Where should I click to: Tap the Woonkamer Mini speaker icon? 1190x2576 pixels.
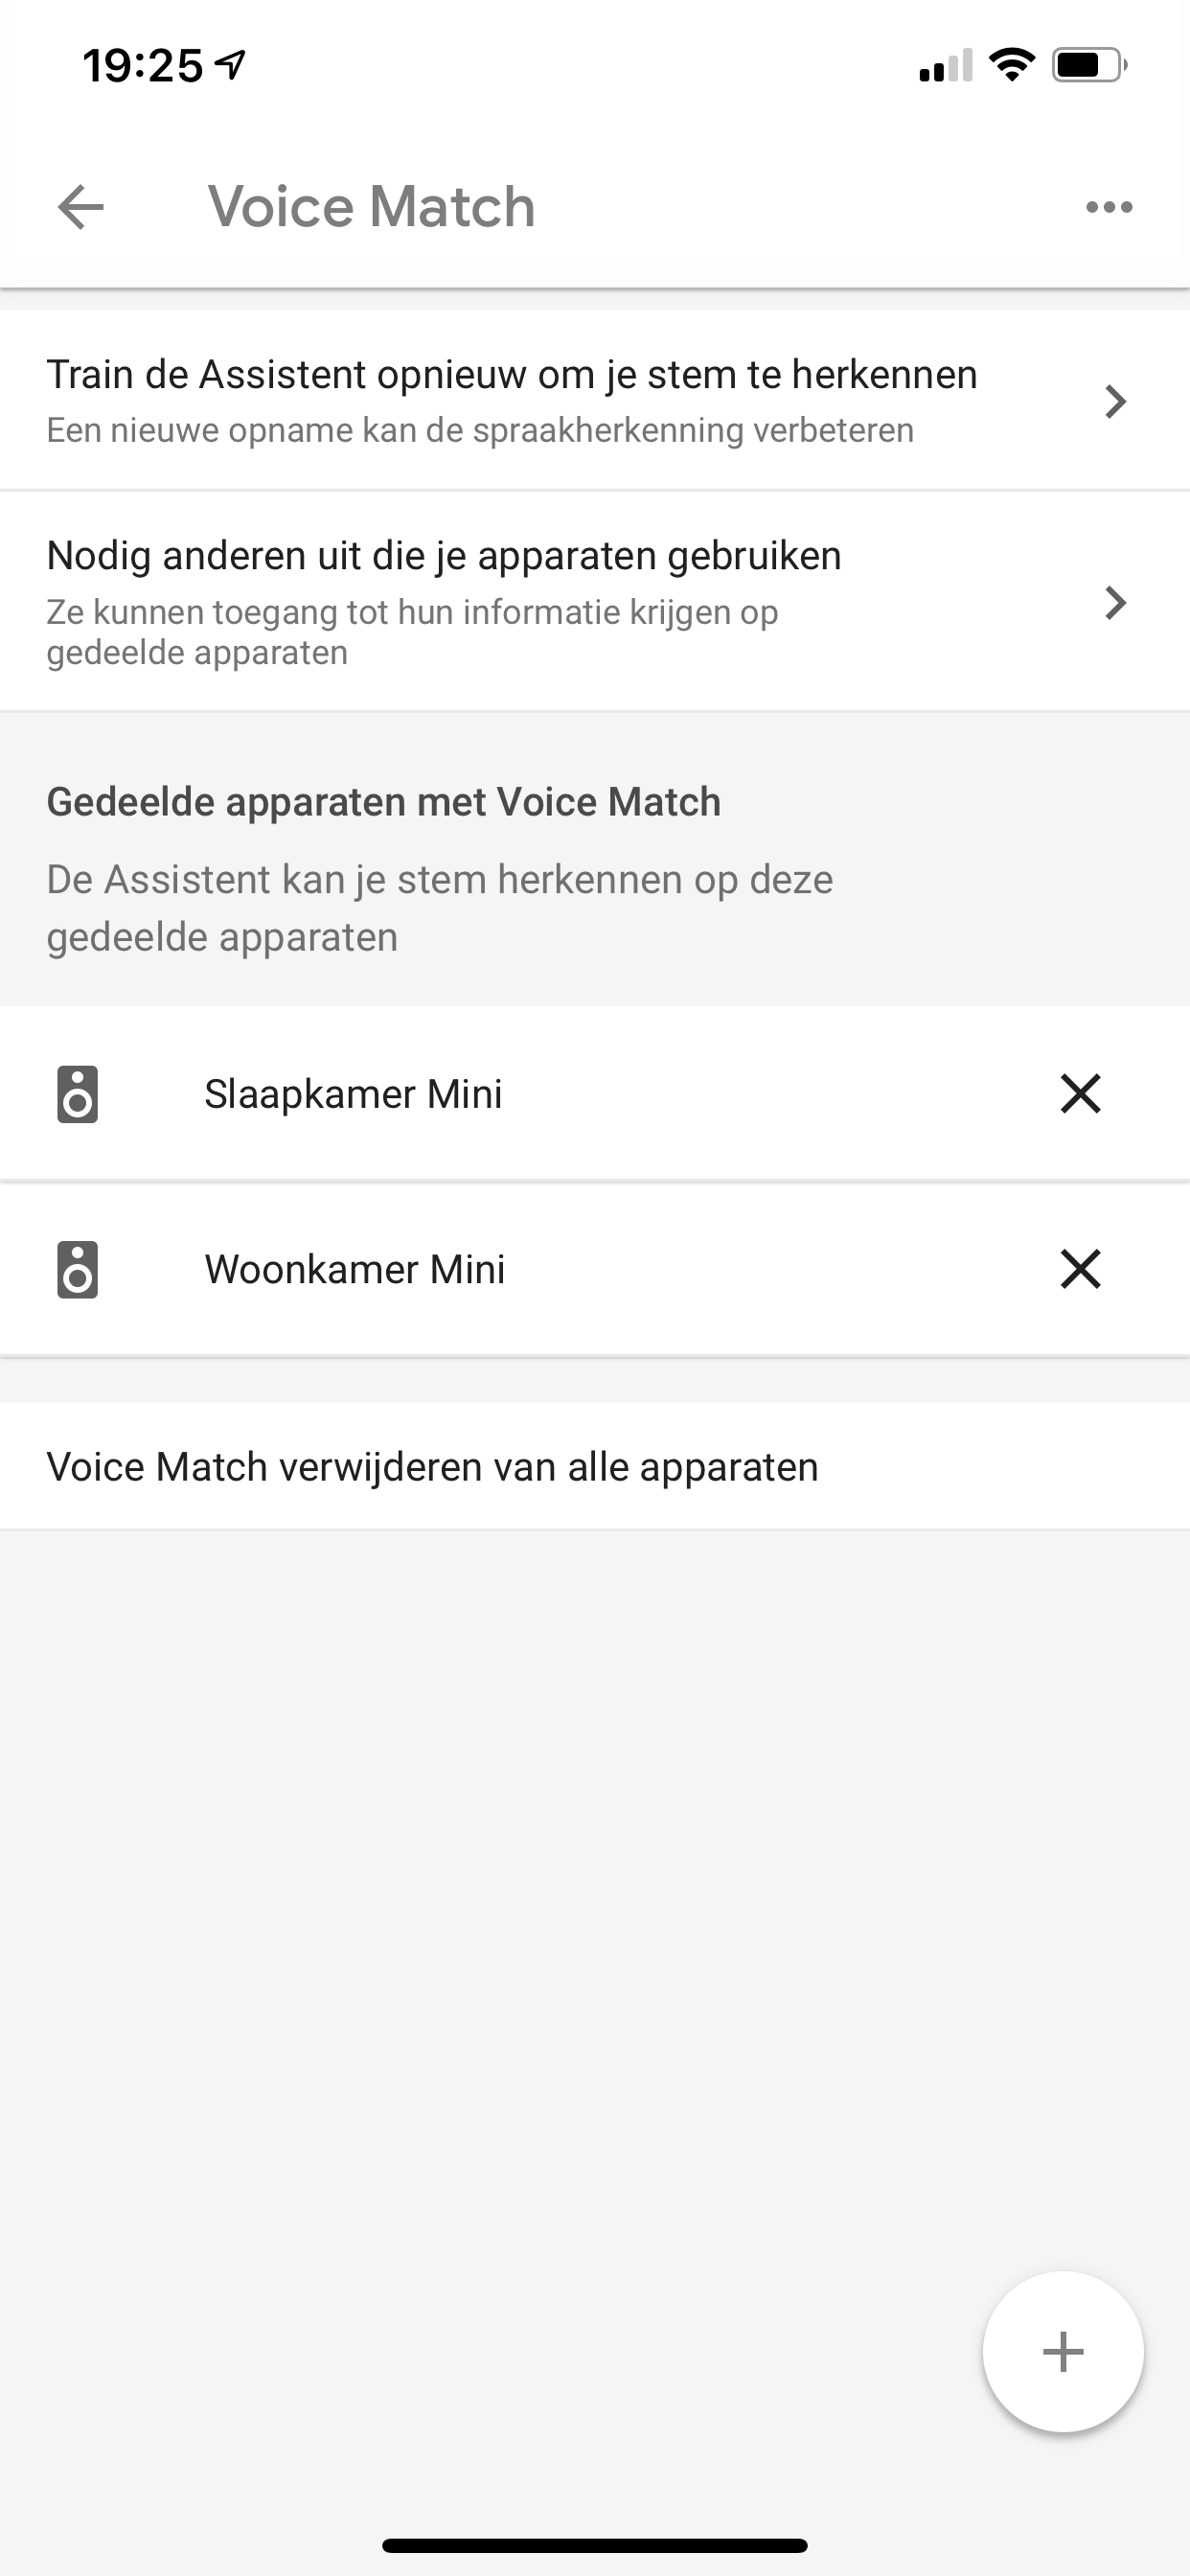[x=77, y=1269]
